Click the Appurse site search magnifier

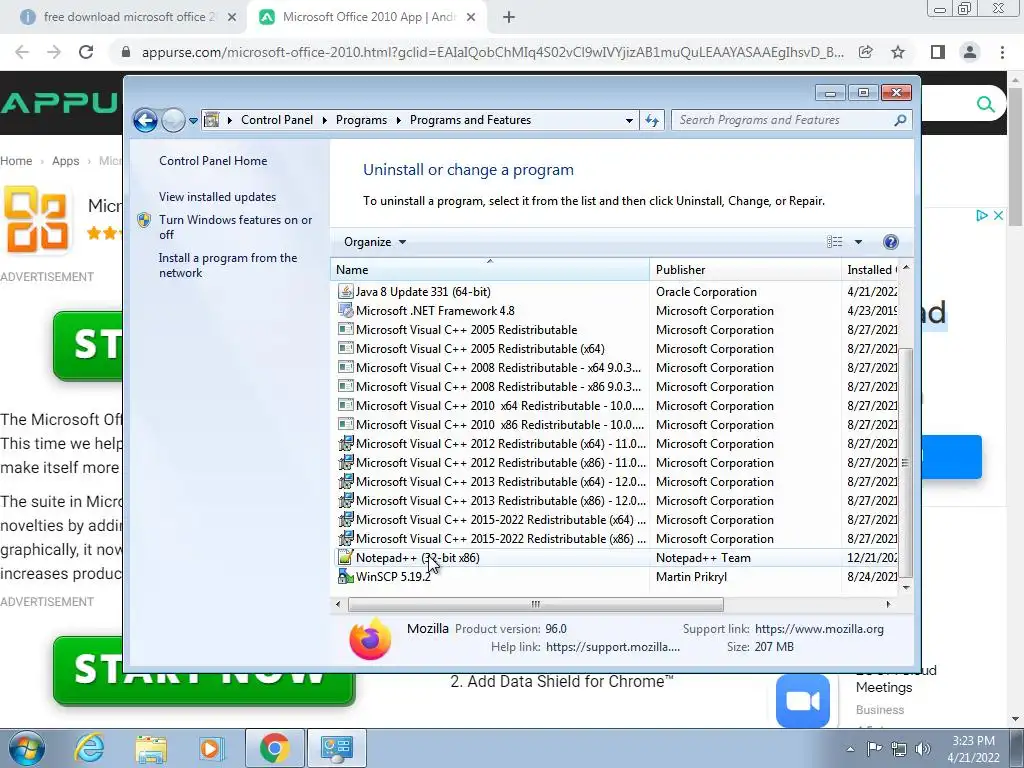pos(985,104)
